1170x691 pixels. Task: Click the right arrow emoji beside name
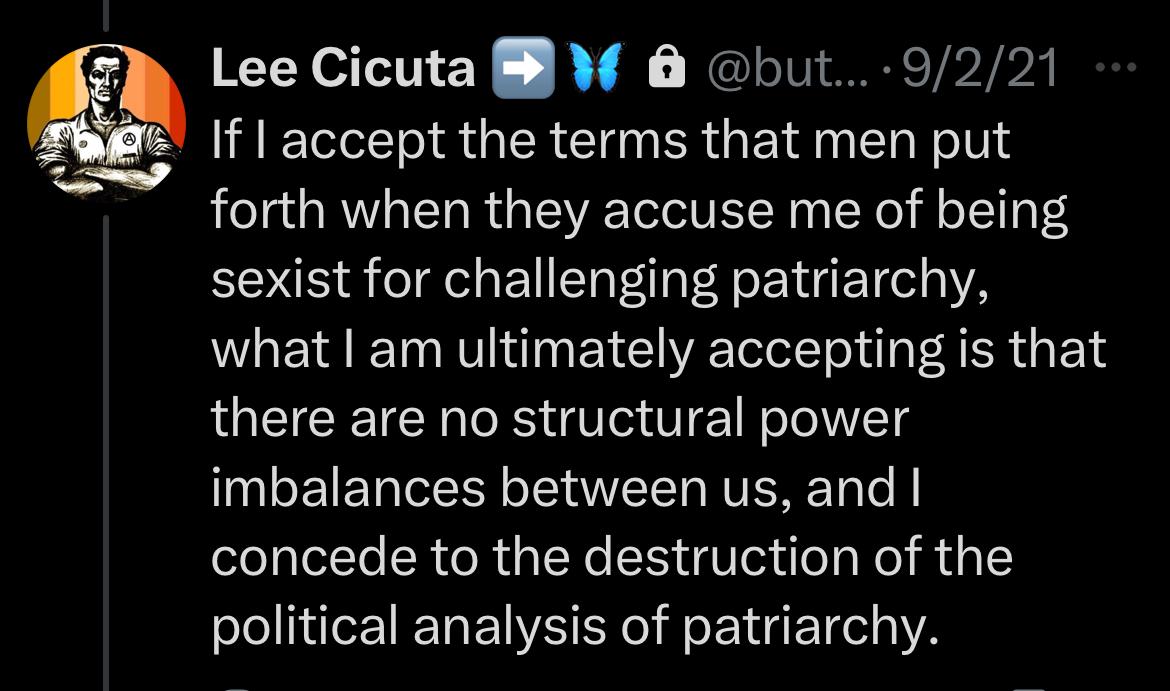click(522, 69)
